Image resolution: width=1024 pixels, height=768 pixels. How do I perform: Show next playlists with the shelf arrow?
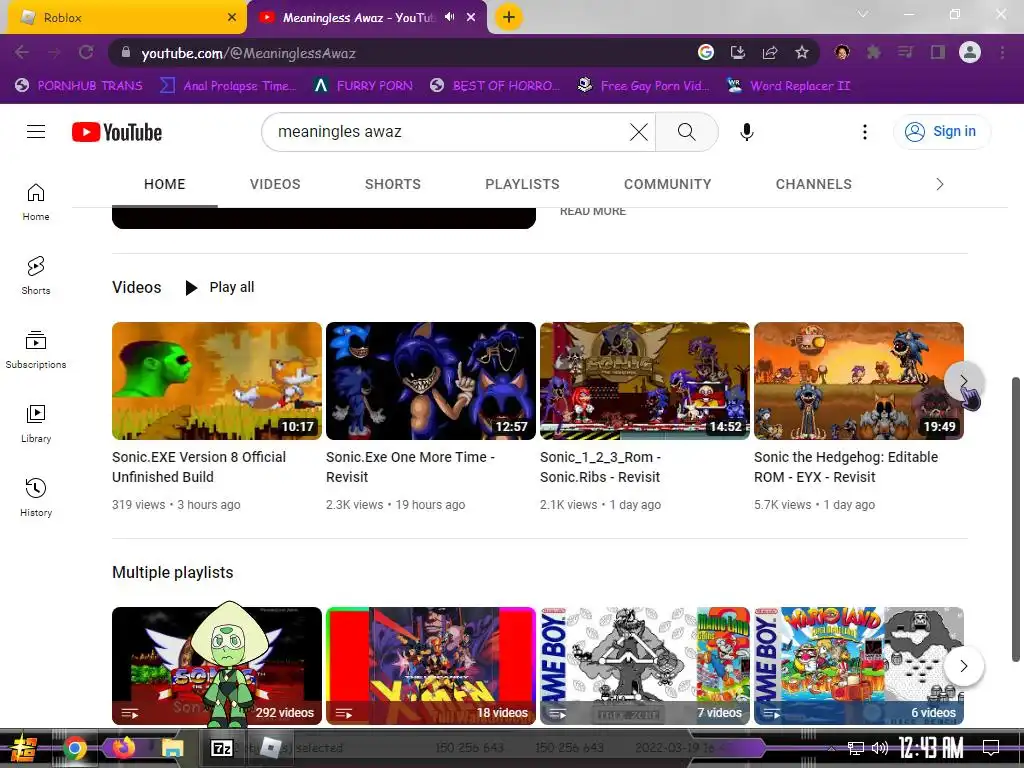[964, 666]
